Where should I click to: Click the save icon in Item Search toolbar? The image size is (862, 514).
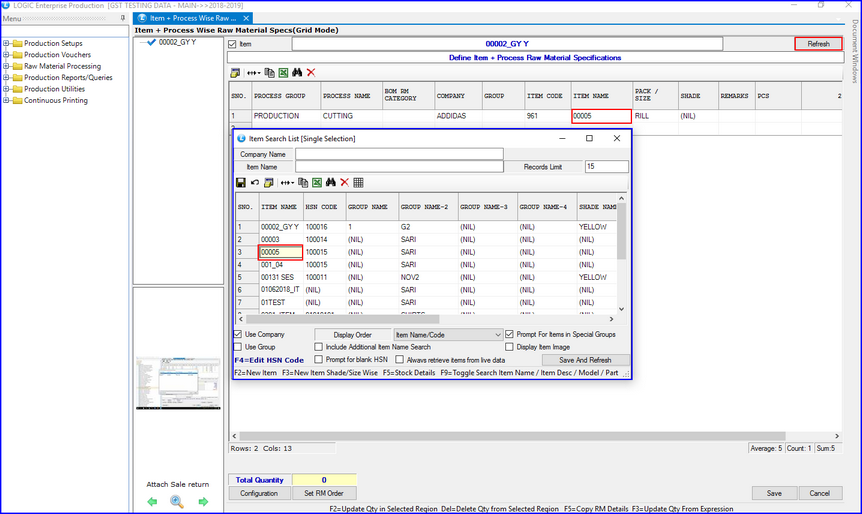240,183
